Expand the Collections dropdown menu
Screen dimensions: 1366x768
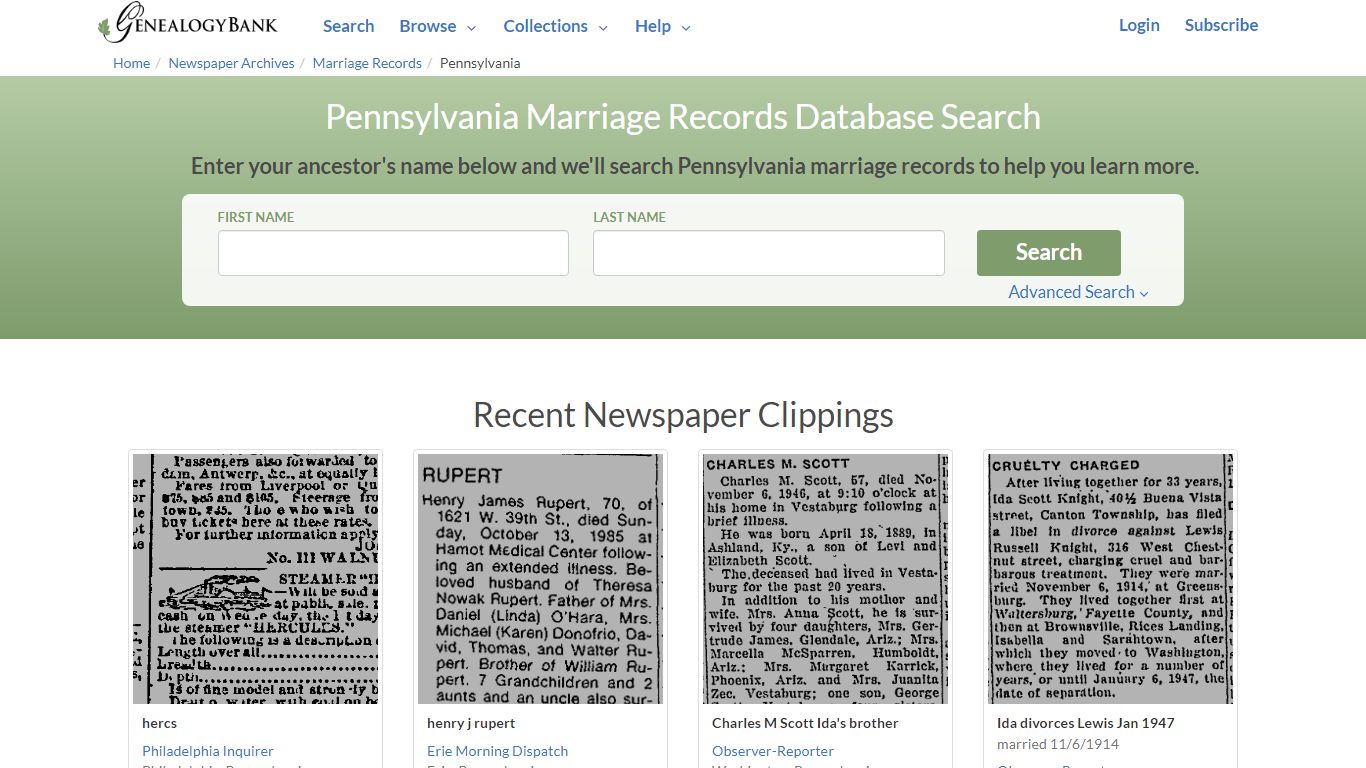click(x=555, y=26)
